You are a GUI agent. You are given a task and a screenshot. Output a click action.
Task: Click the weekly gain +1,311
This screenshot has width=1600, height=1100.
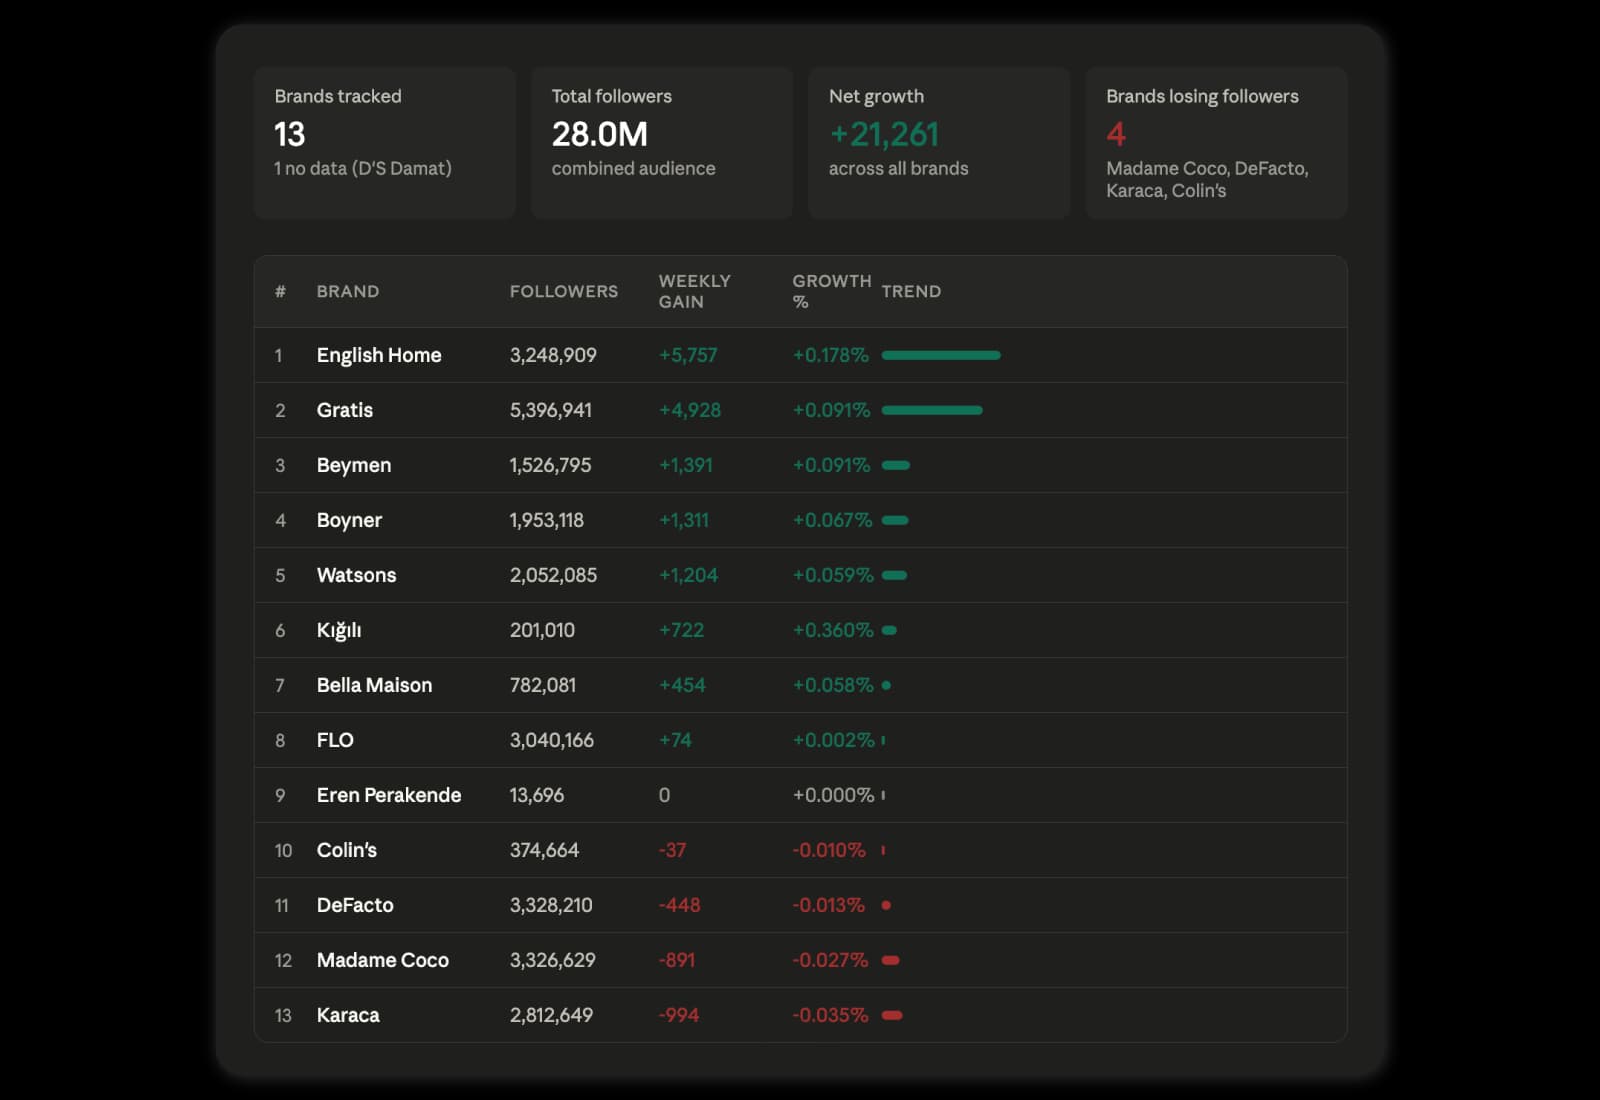pos(683,520)
